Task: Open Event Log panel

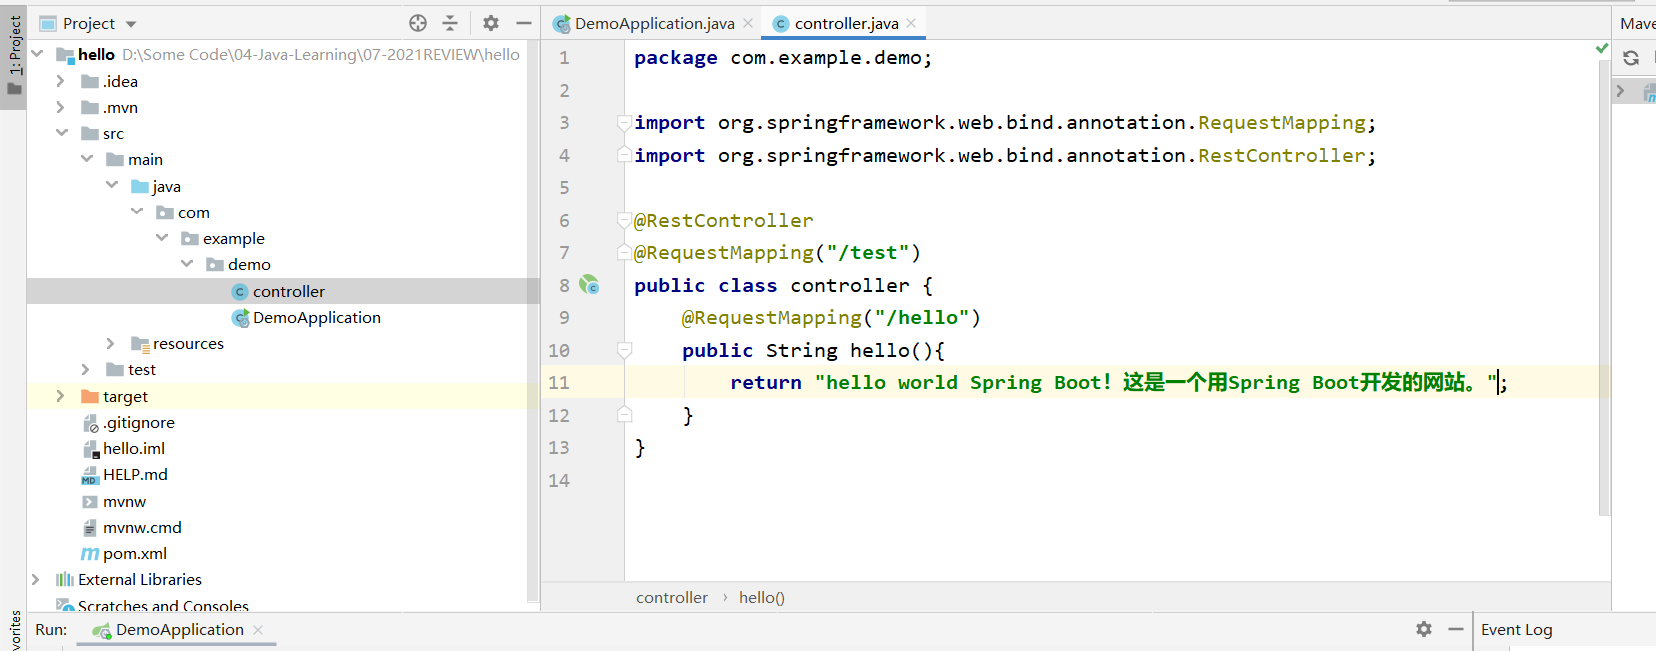Action: click(1516, 629)
